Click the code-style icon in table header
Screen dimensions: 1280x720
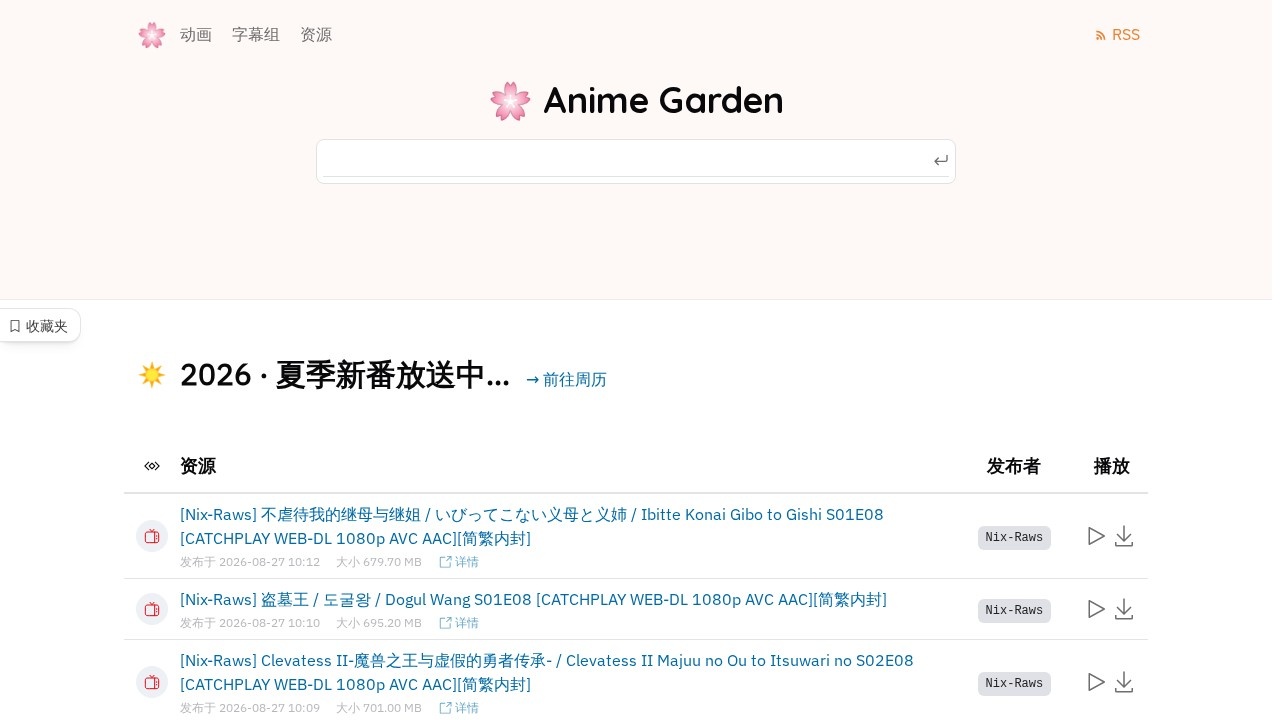click(x=152, y=466)
